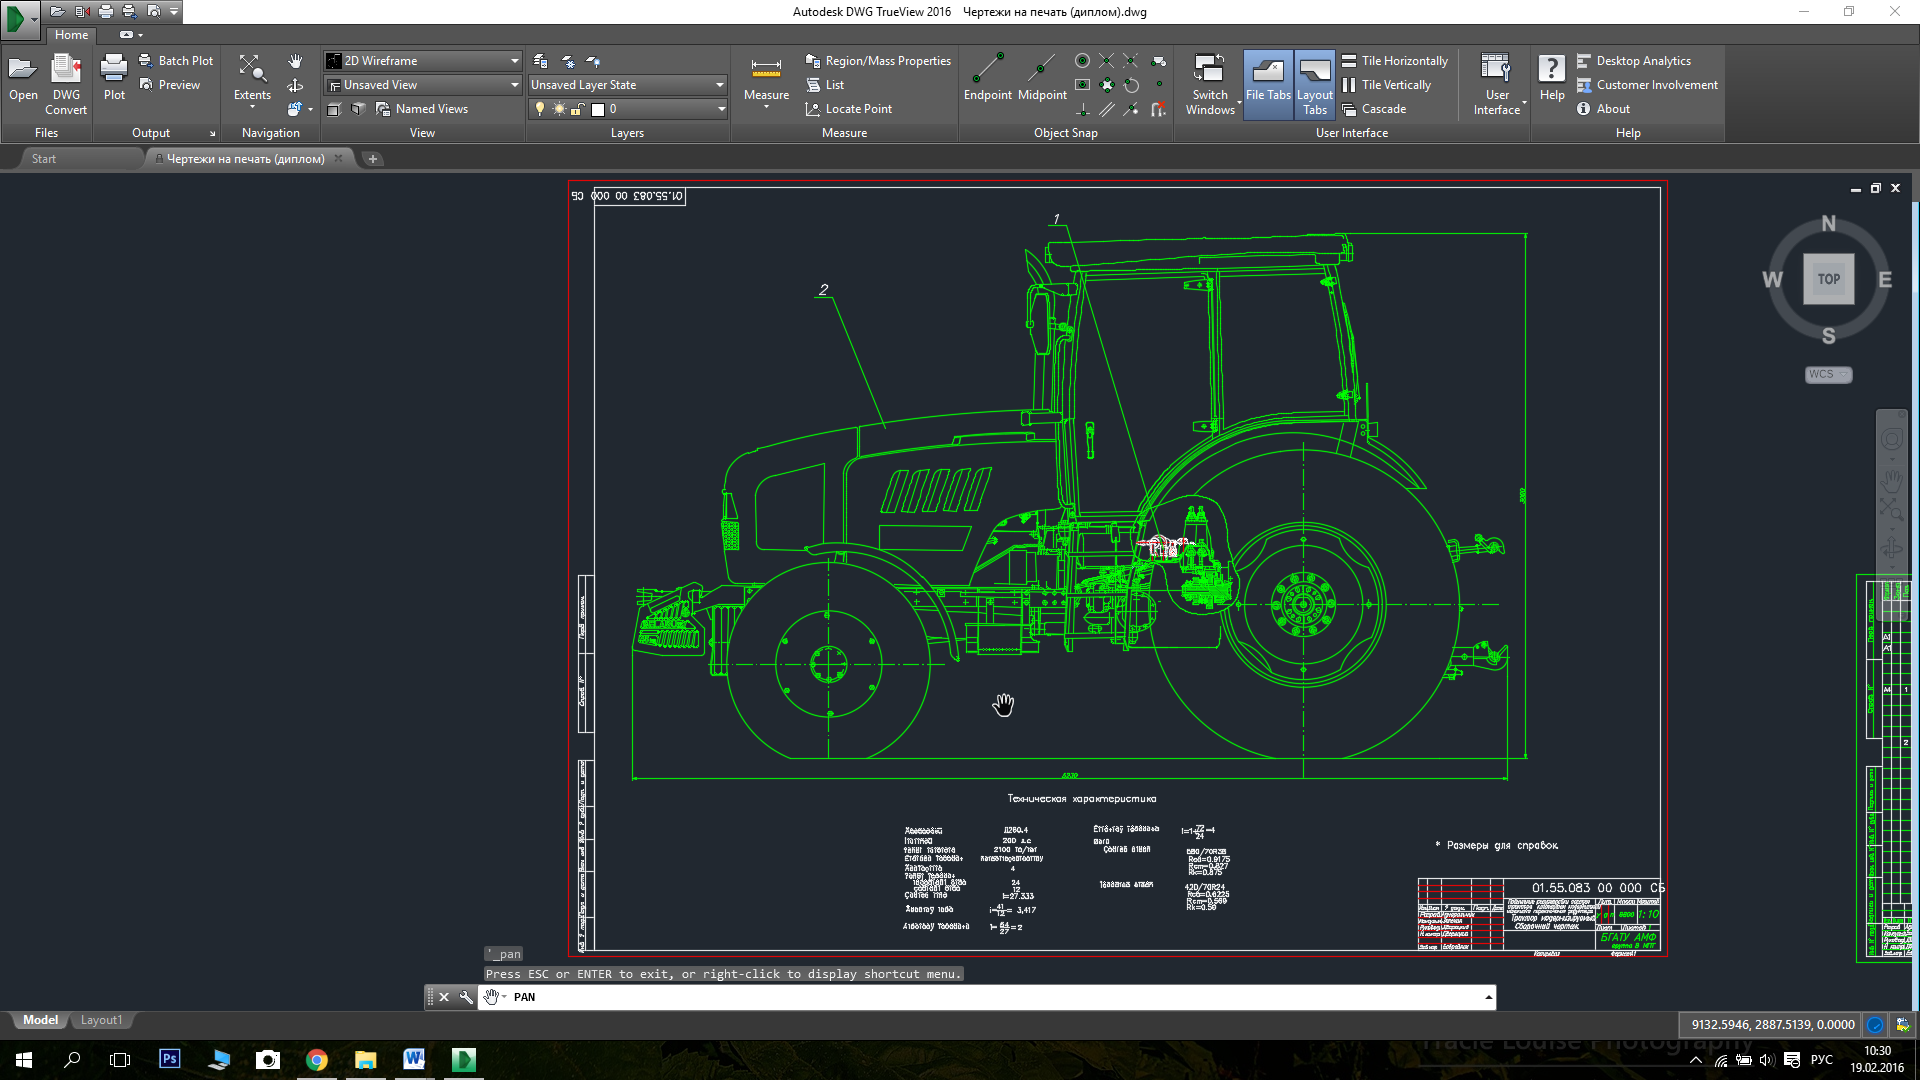
Task: Expand quick access toolbar customize arrow
Action: pyautogui.click(x=174, y=11)
